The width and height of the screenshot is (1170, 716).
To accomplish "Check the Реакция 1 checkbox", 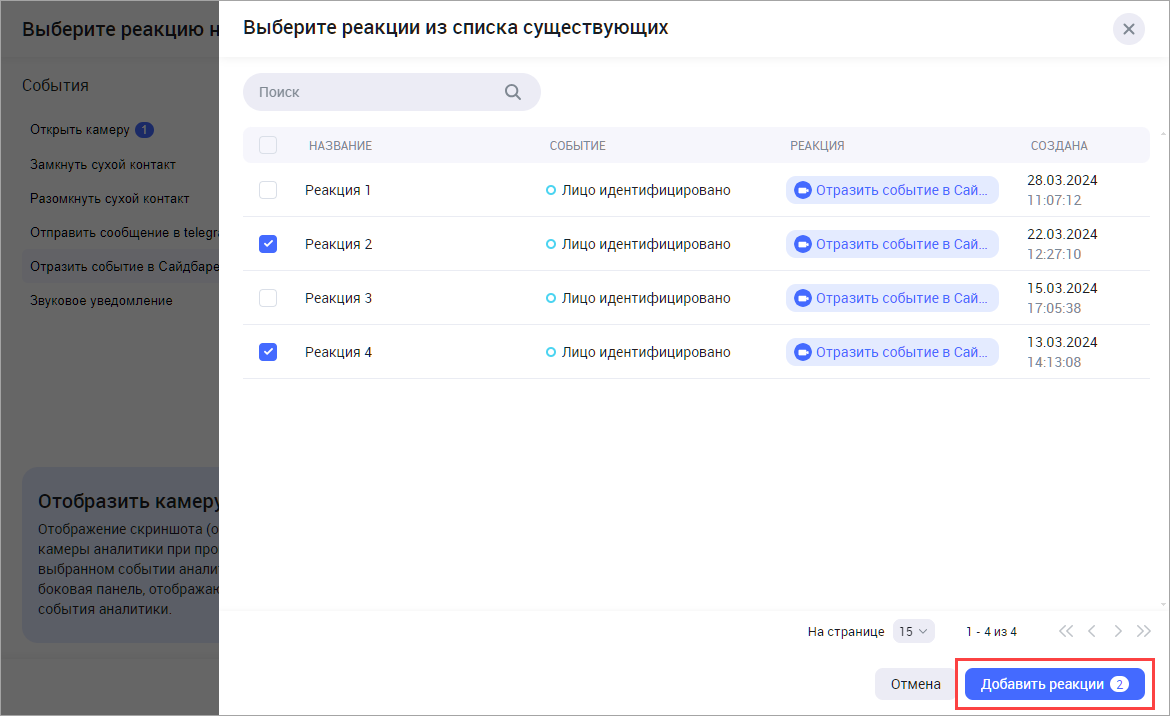I will click(x=268, y=190).
